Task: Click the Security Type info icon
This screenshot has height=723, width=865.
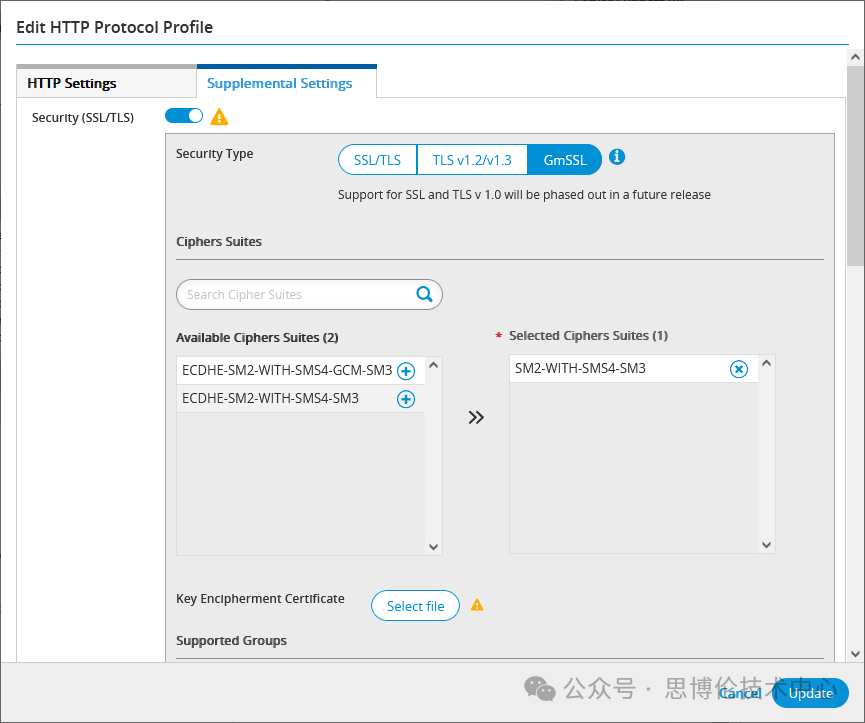Action: coord(617,157)
